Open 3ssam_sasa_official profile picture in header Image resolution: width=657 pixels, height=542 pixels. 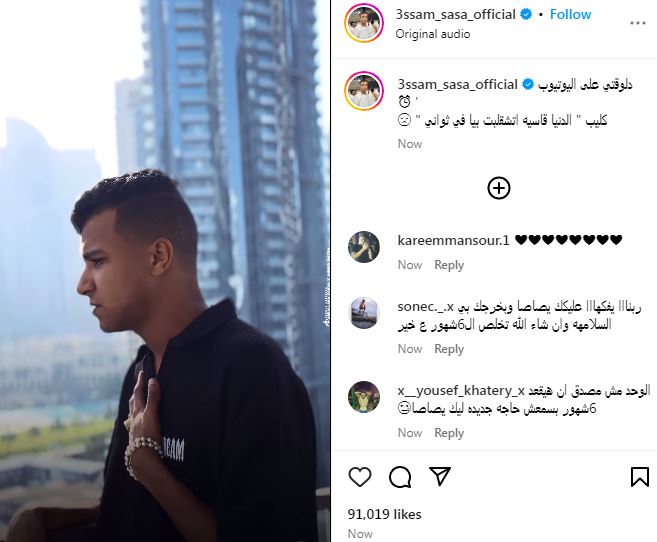[364, 23]
